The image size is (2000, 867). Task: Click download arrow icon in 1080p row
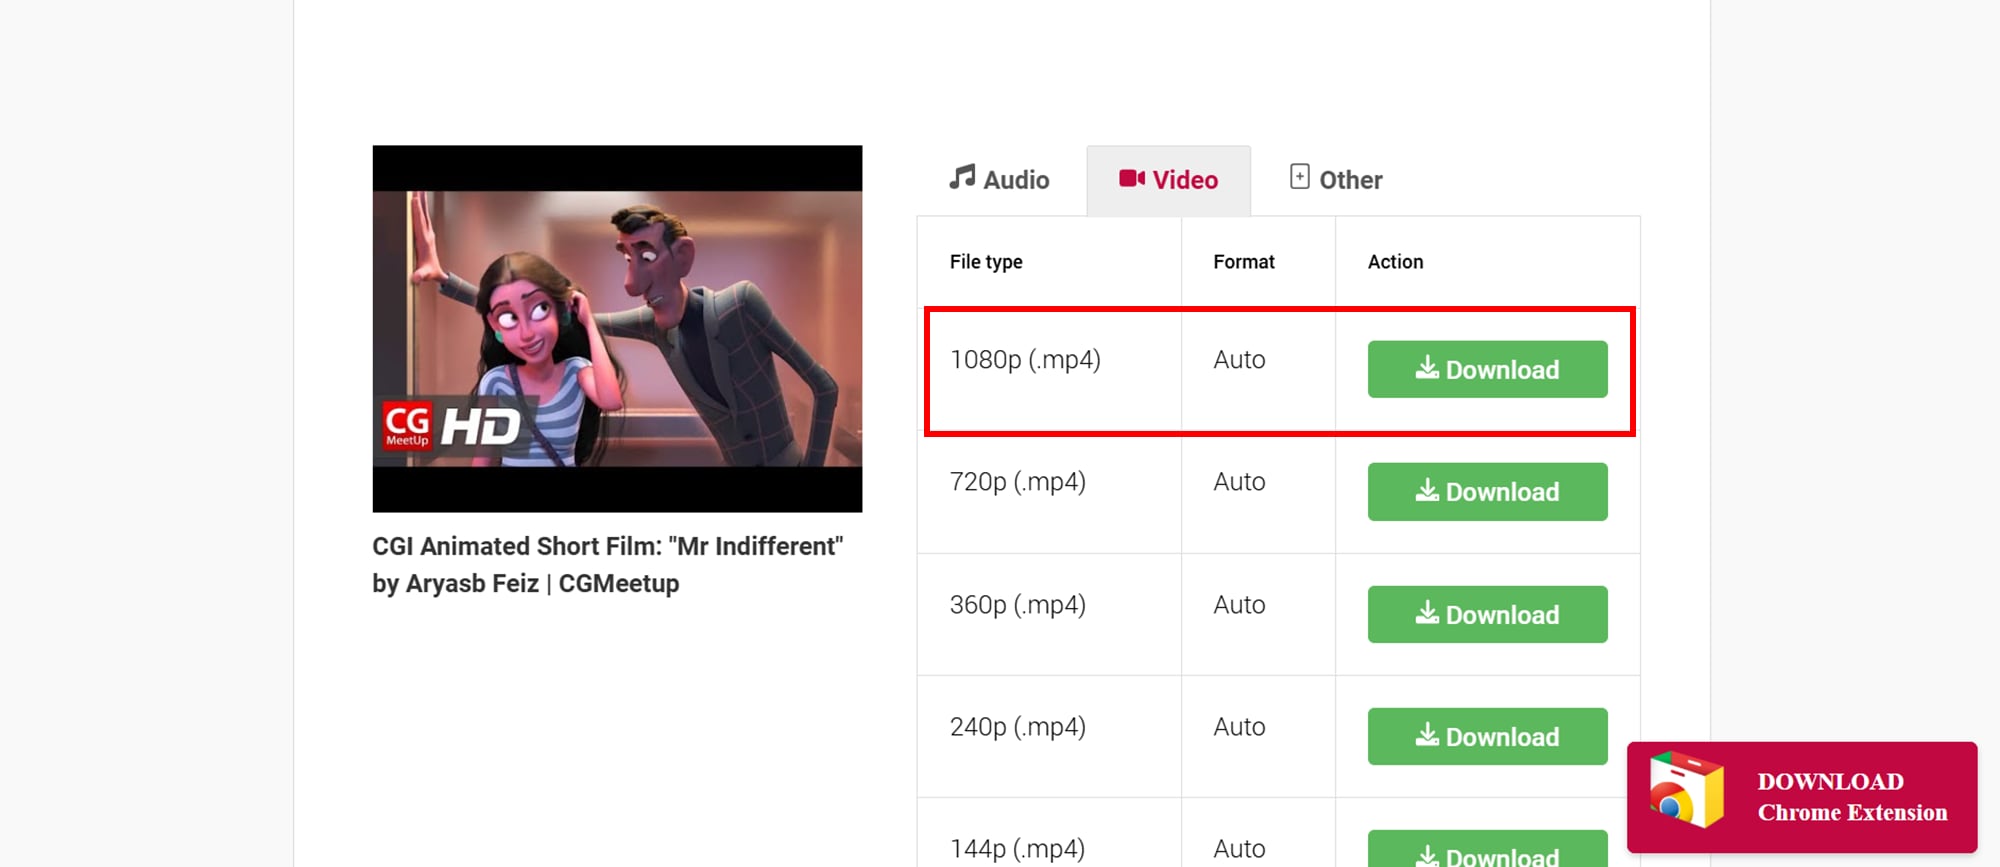pos(1427,368)
